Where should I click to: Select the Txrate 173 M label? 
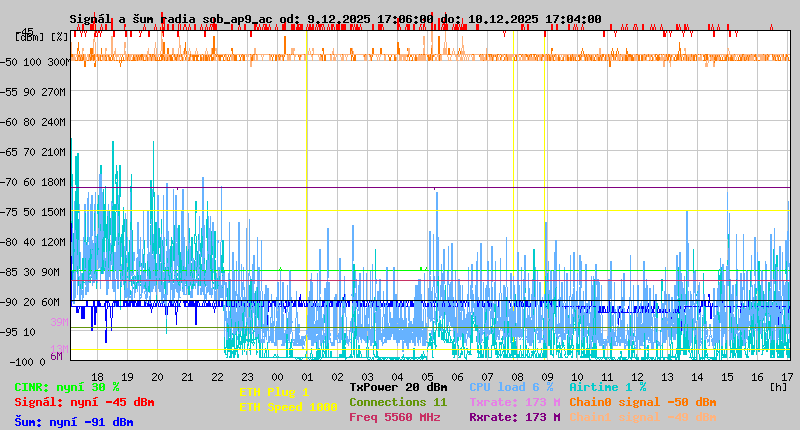514,402
